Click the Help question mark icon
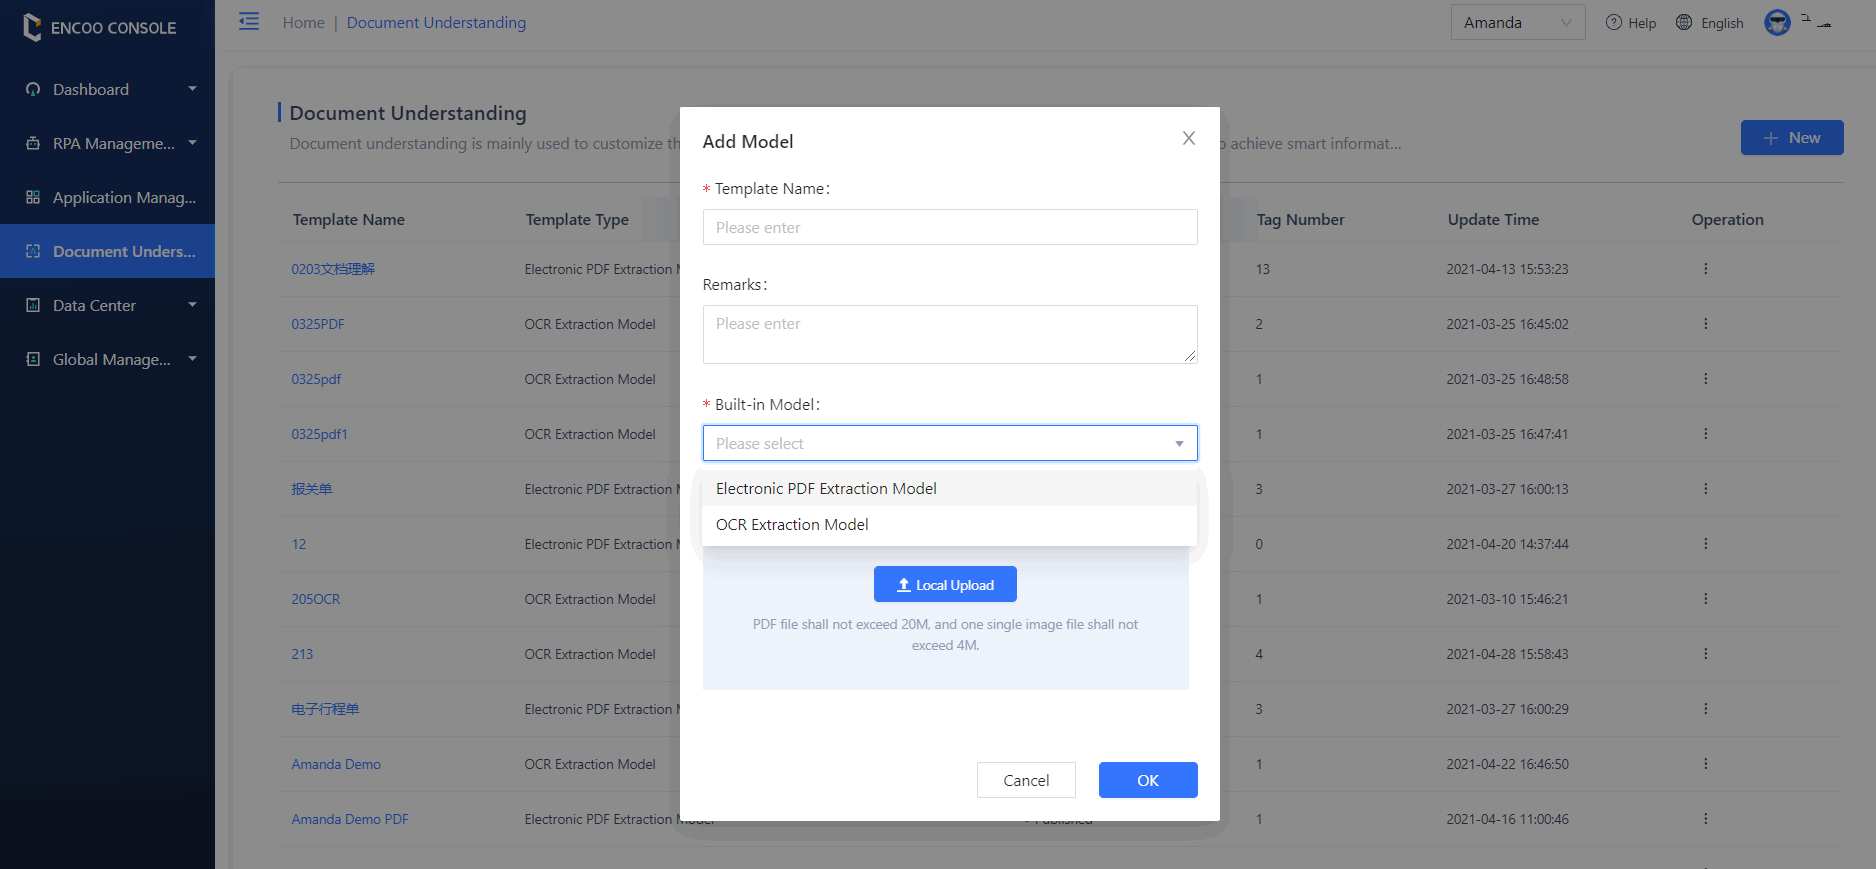1876x869 pixels. coord(1613,22)
